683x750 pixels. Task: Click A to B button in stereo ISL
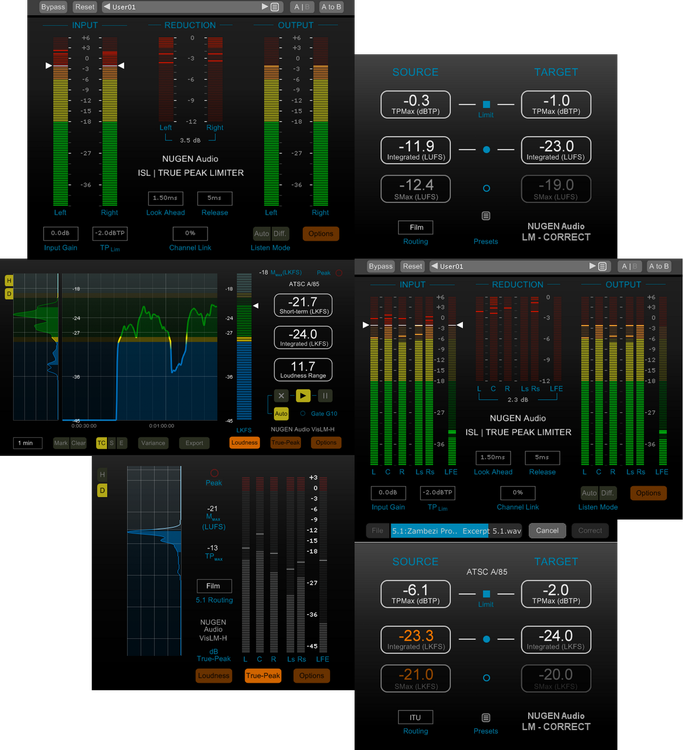(x=331, y=7)
